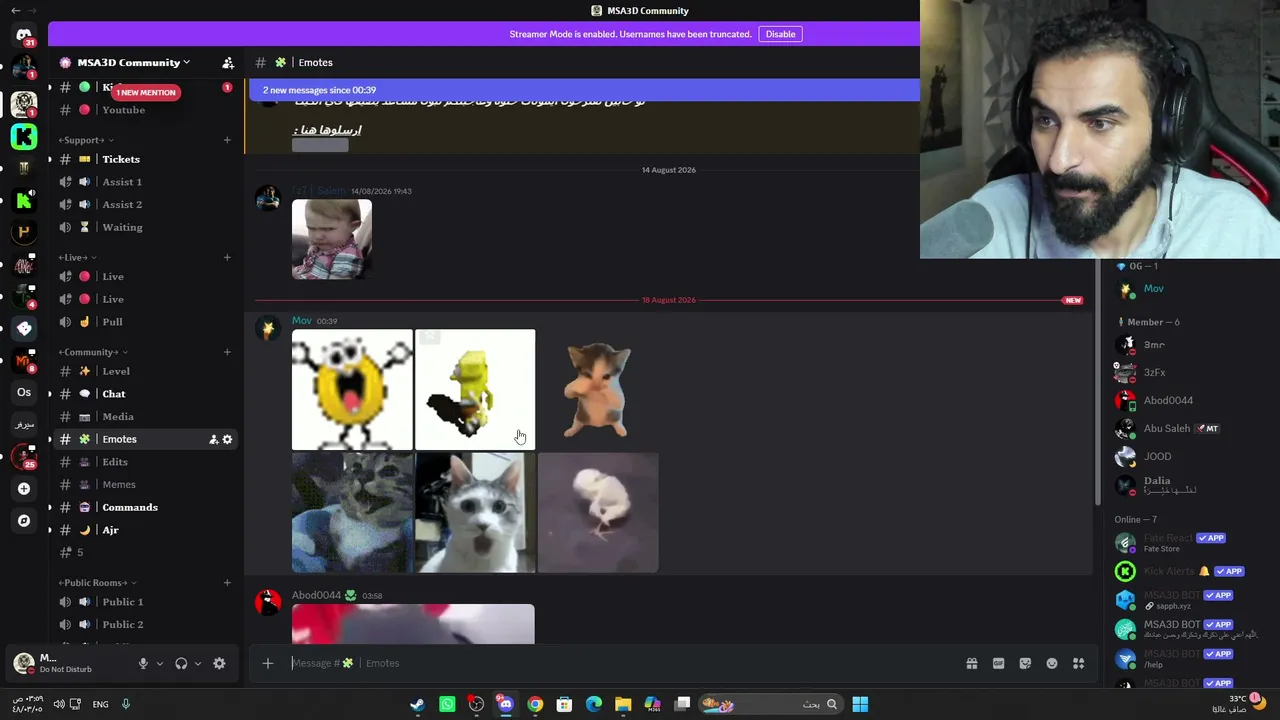Click the message input field for Emotes
1280x720 pixels.
(x=620, y=663)
